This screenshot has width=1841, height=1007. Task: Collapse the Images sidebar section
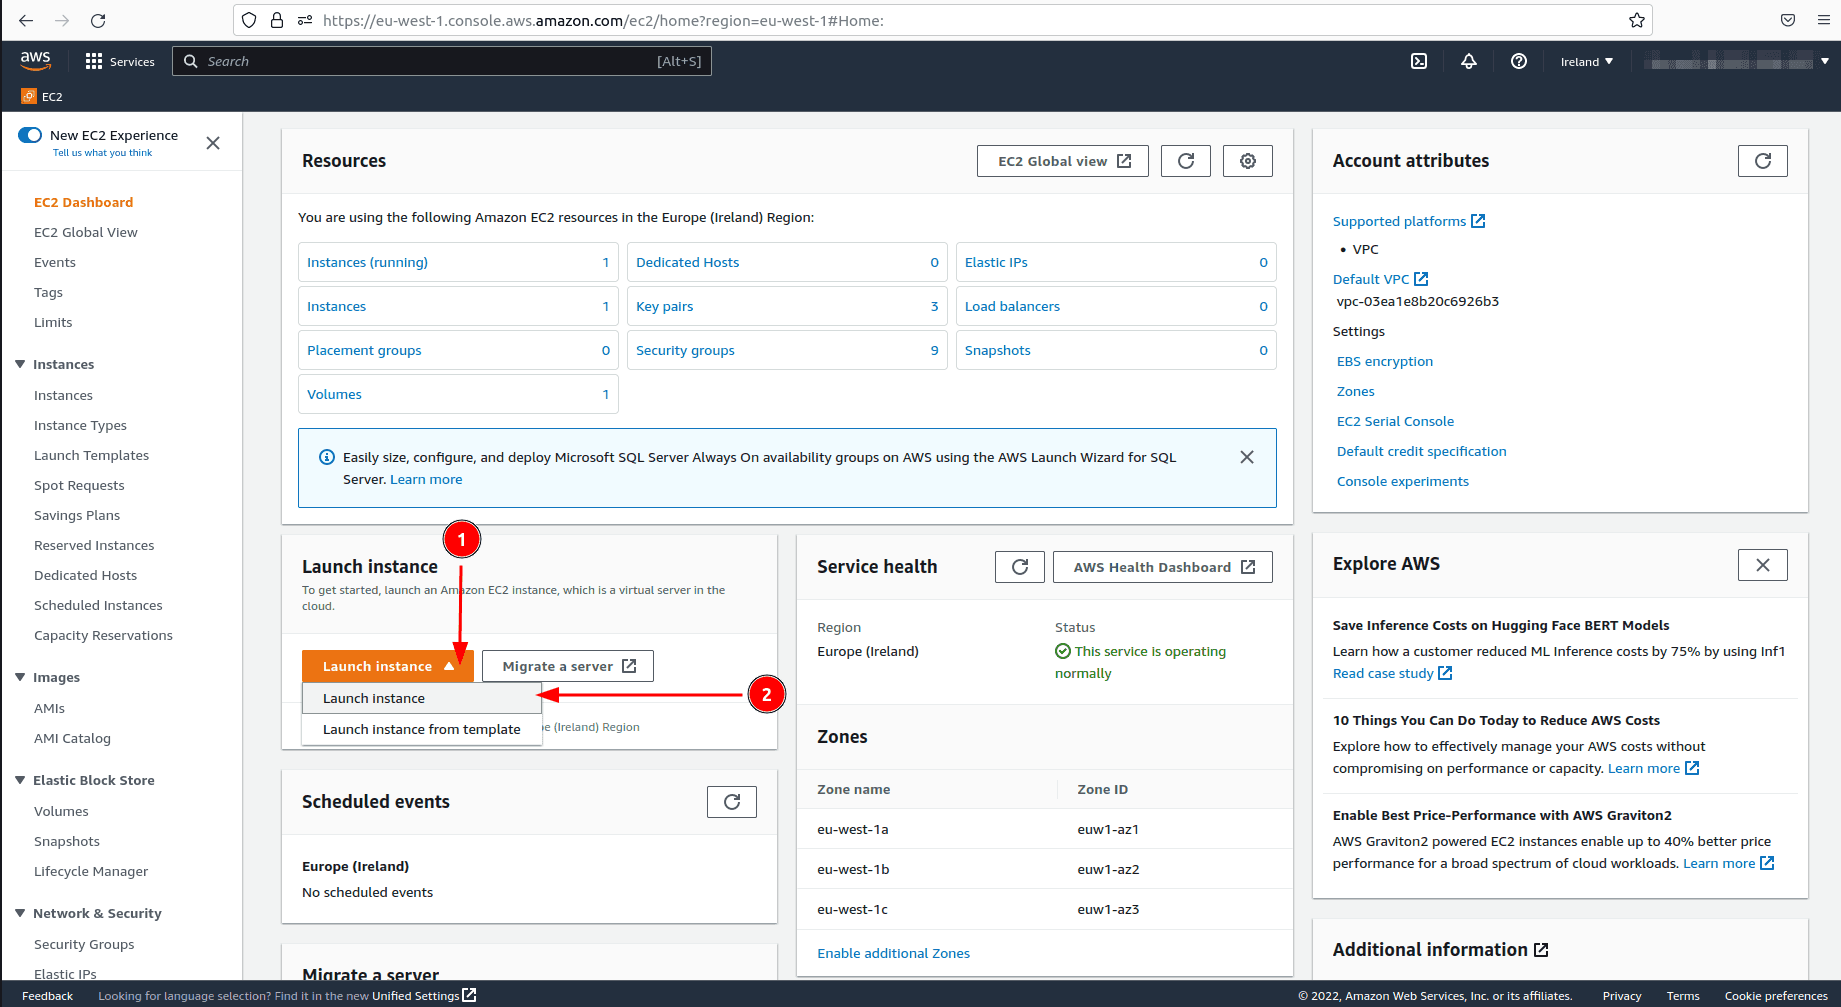tap(20, 677)
